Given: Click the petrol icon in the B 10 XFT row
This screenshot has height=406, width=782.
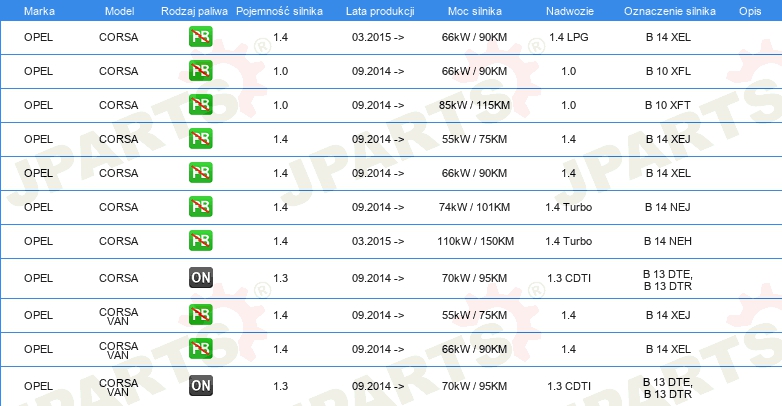Looking at the screenshot, I should [x=200, y=105].
